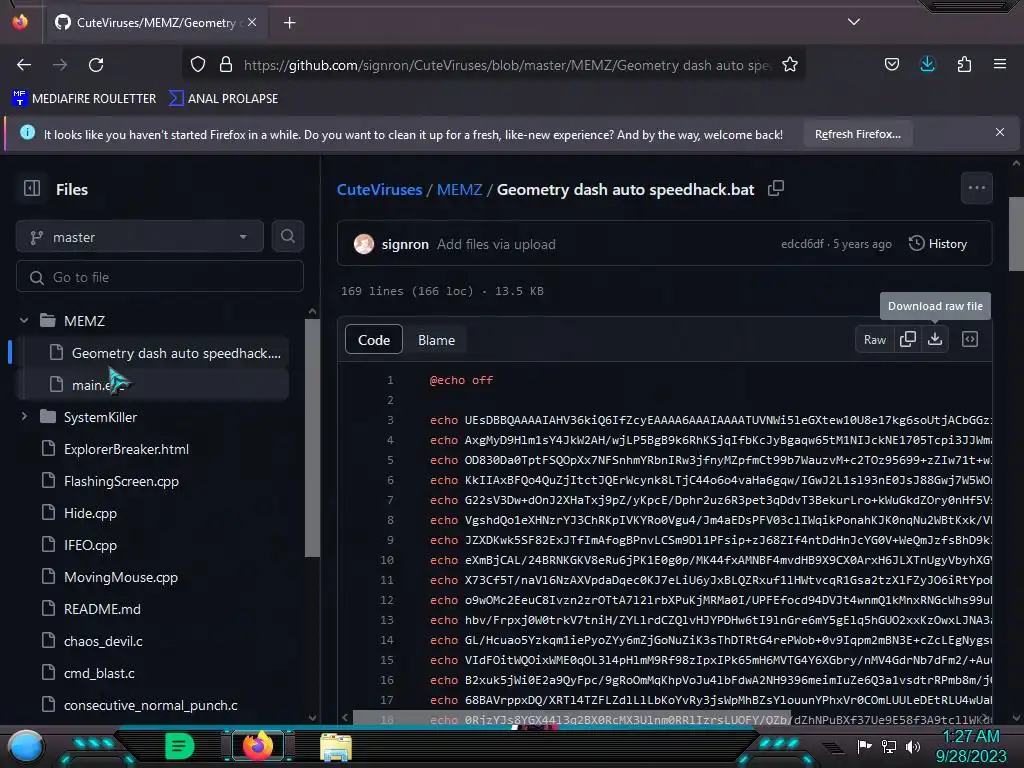The width and height of the screenshot is (1024, 768).
Task: Click the signron avatar image
Action: click(x=364, y=244)
